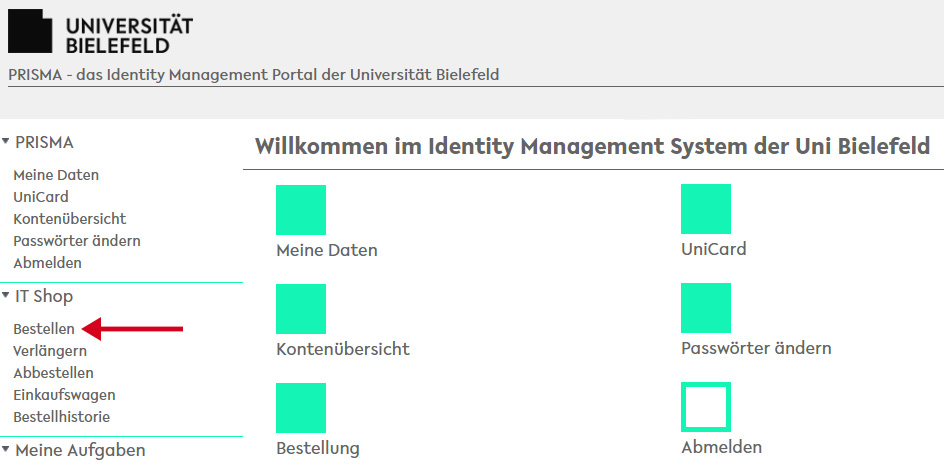Click Bestellen under IT Shop
The image size is (944, 474).
(x=44, y=329)
